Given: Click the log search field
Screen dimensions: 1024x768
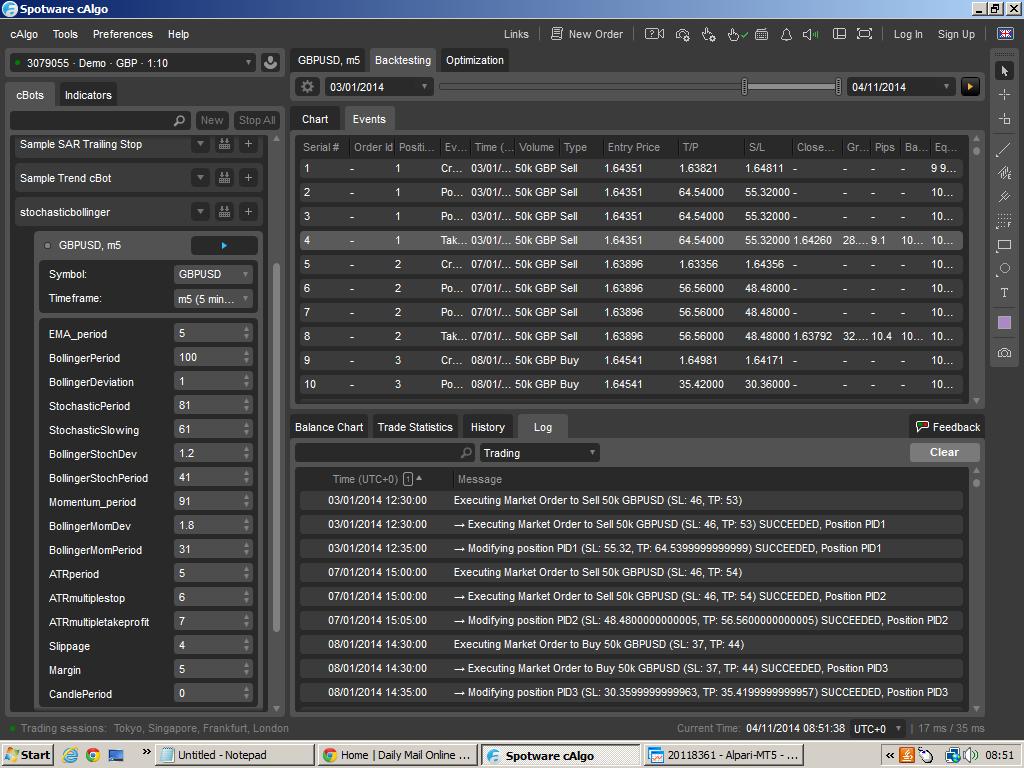Looking at the screenshot, I should click(384, 453).
